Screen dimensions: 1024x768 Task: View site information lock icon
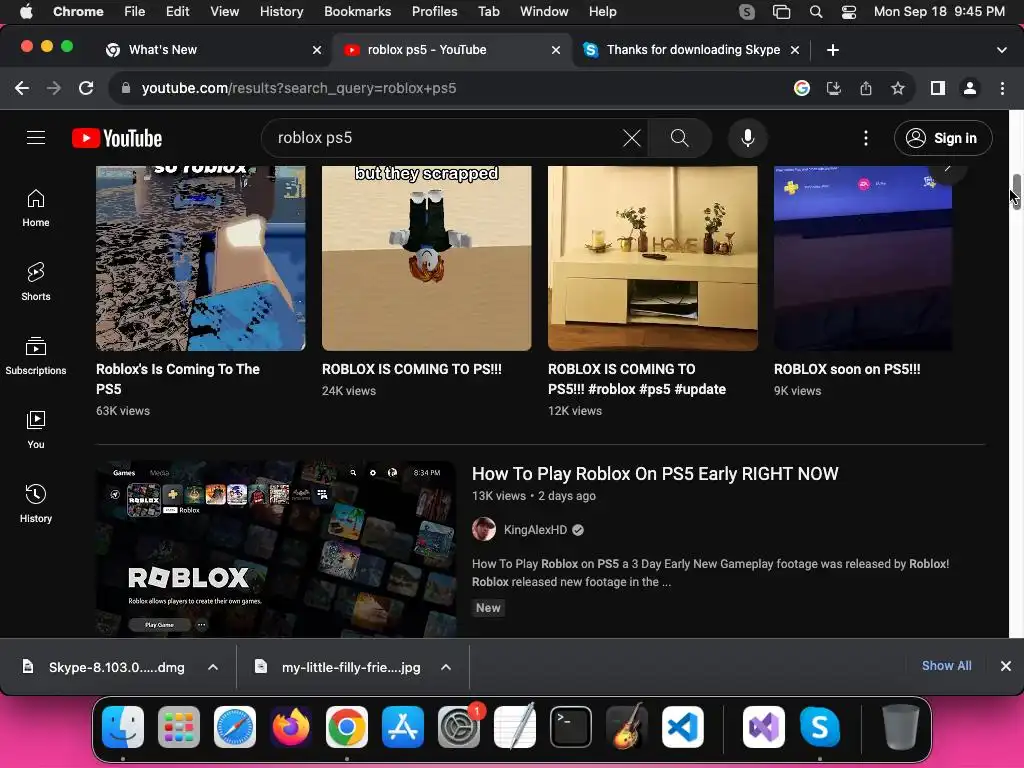(x=126, y=88)
